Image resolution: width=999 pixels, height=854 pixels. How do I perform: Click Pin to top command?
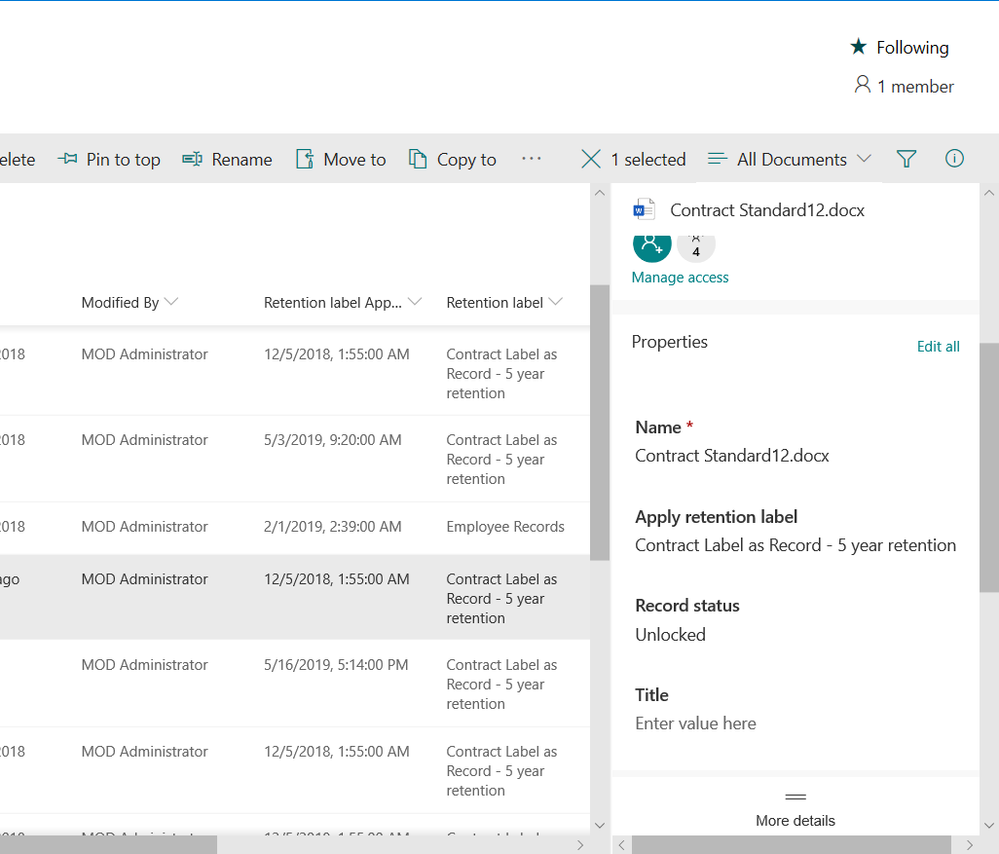coord(109,159)
